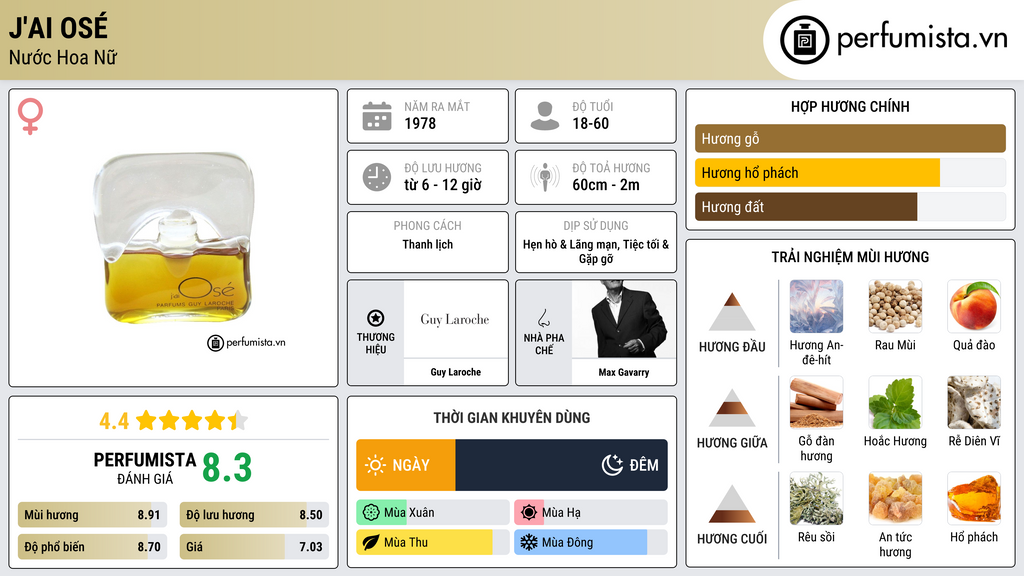1024x576 pixels.
Task: Click the Hương An-đê-hít note image
Action: point(816,307)
